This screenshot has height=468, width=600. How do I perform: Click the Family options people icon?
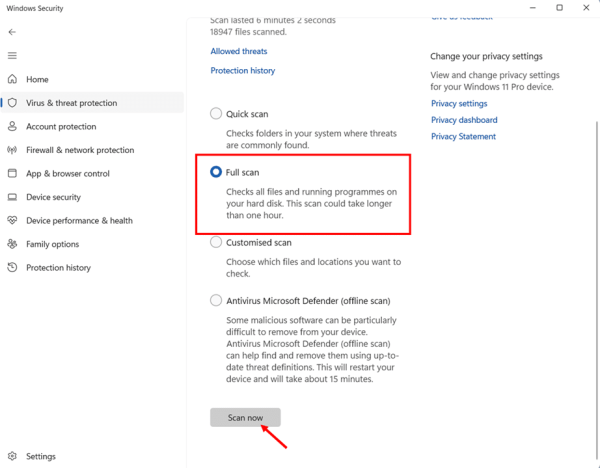tap(12, 244)
